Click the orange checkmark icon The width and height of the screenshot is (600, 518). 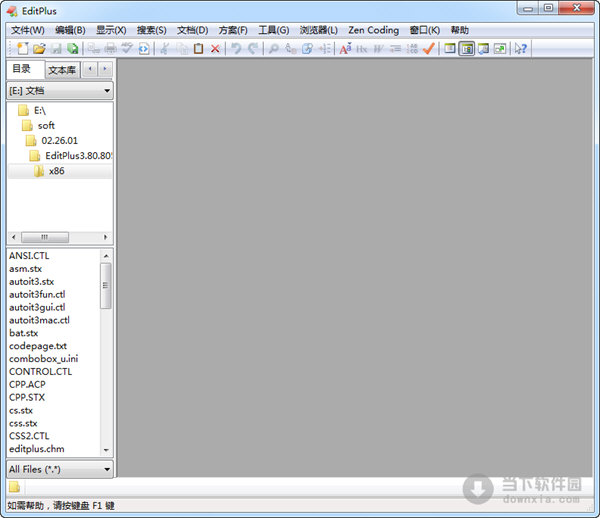(429, 49)
